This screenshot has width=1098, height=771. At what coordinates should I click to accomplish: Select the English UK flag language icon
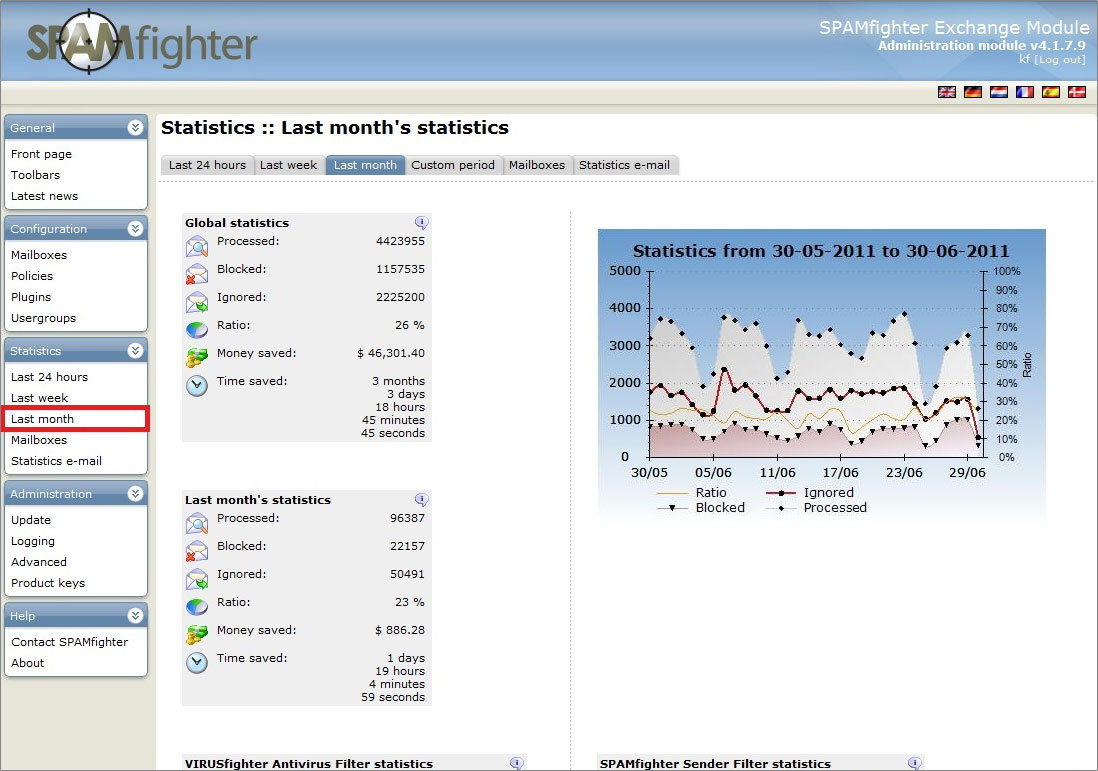point(947,92)
